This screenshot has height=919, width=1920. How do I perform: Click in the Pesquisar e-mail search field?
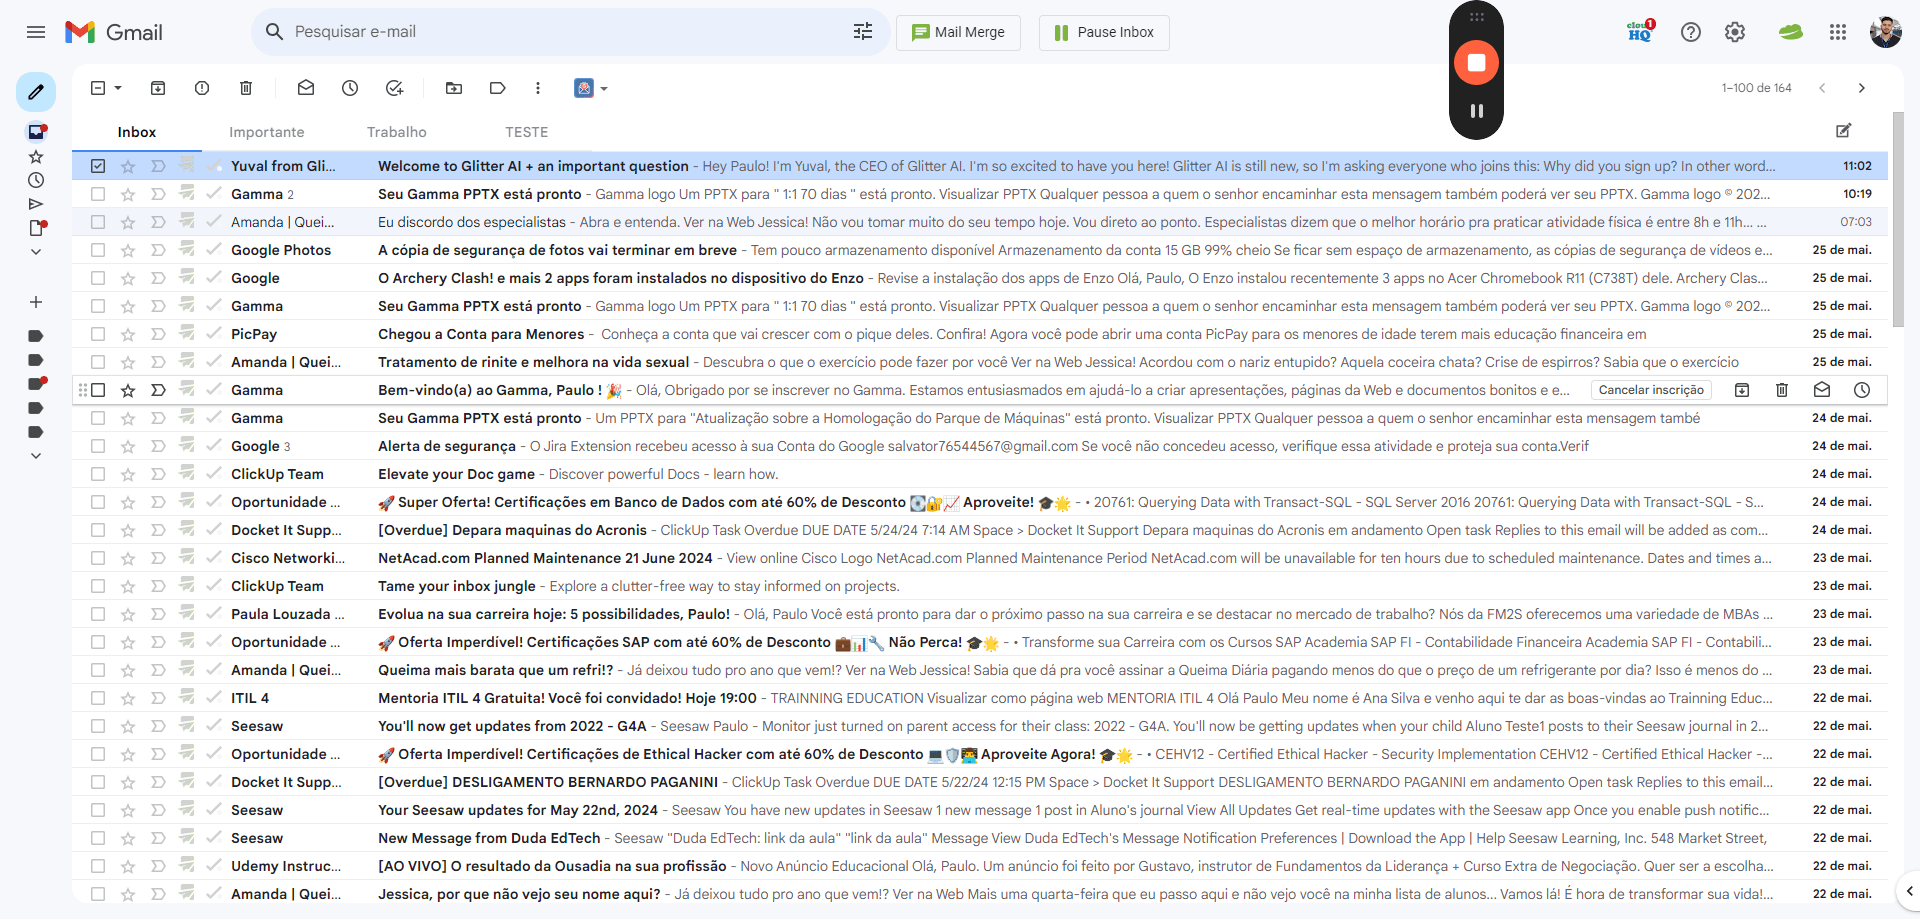click(x=570, y=32)
